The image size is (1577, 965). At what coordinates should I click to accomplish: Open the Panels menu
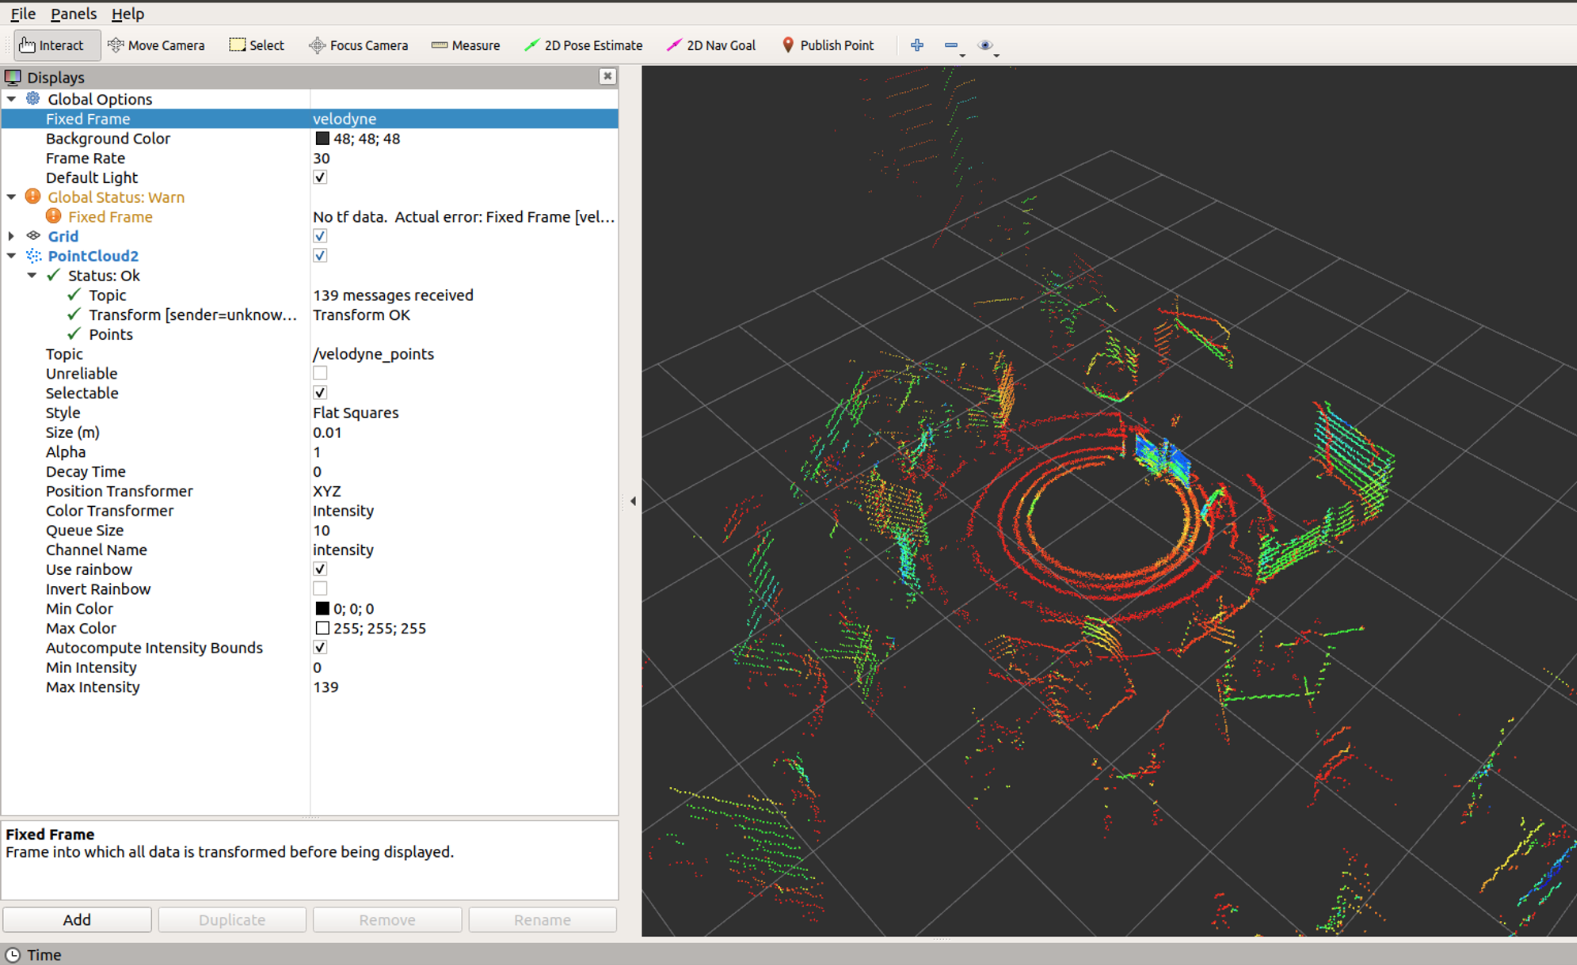pyautogui.click(x=73, y=14)
